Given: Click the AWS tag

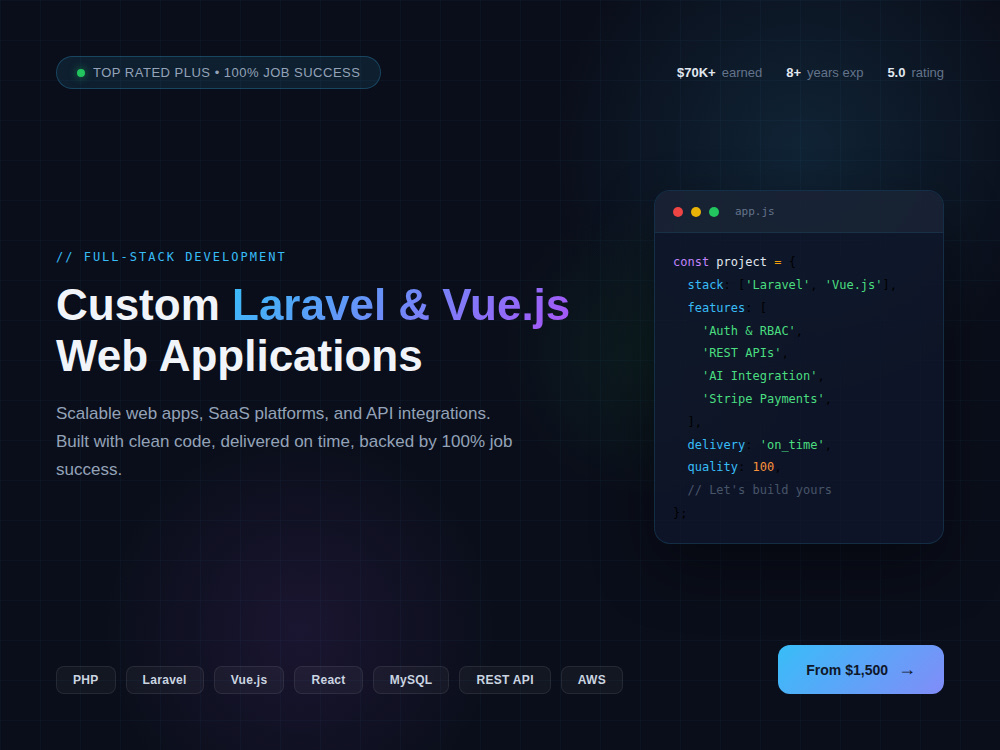Looking at the screenshot, I should pos(591,680).
